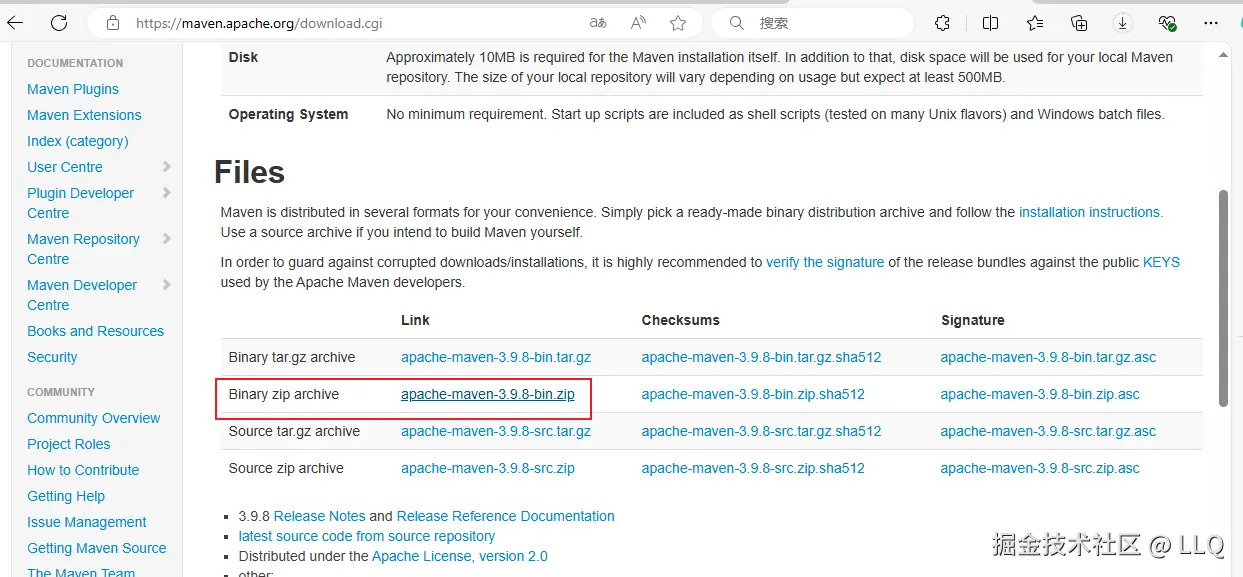Add page to favorites with star icon

[x=678, y=22]
